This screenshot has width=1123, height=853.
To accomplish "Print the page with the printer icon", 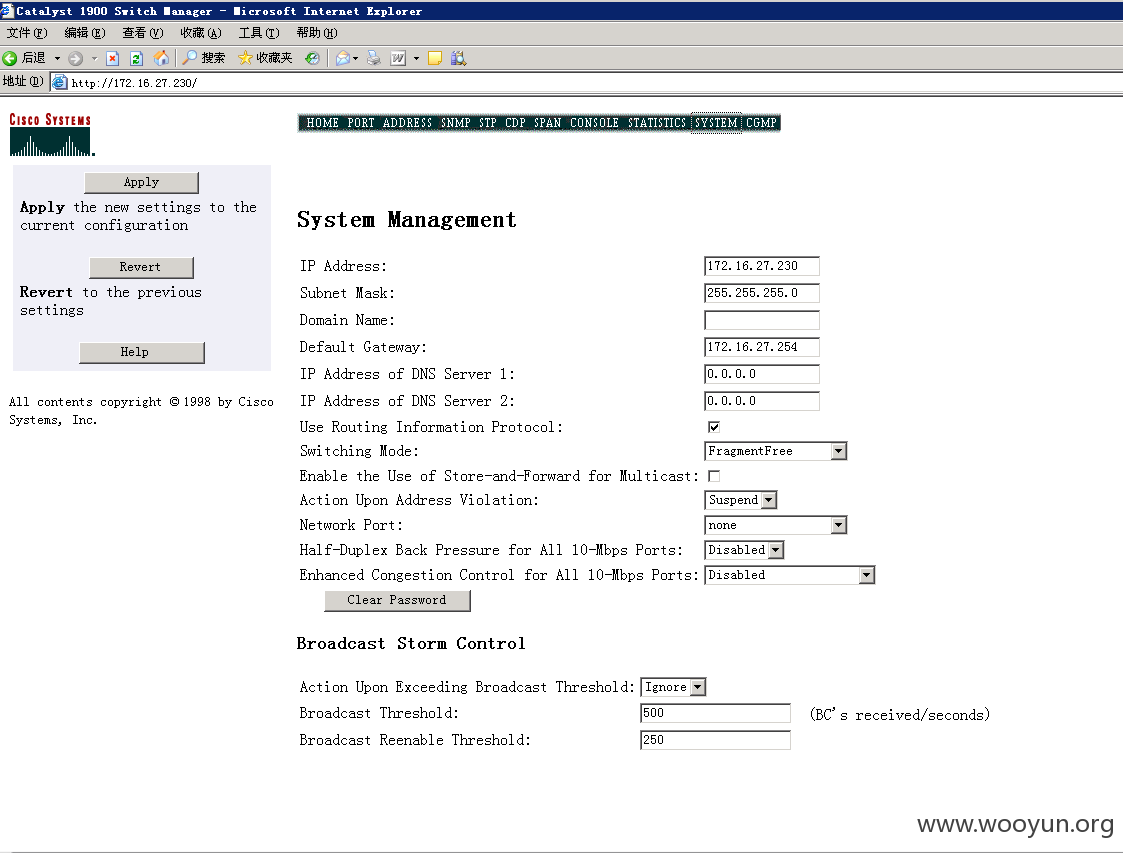I will pos(374,58).
